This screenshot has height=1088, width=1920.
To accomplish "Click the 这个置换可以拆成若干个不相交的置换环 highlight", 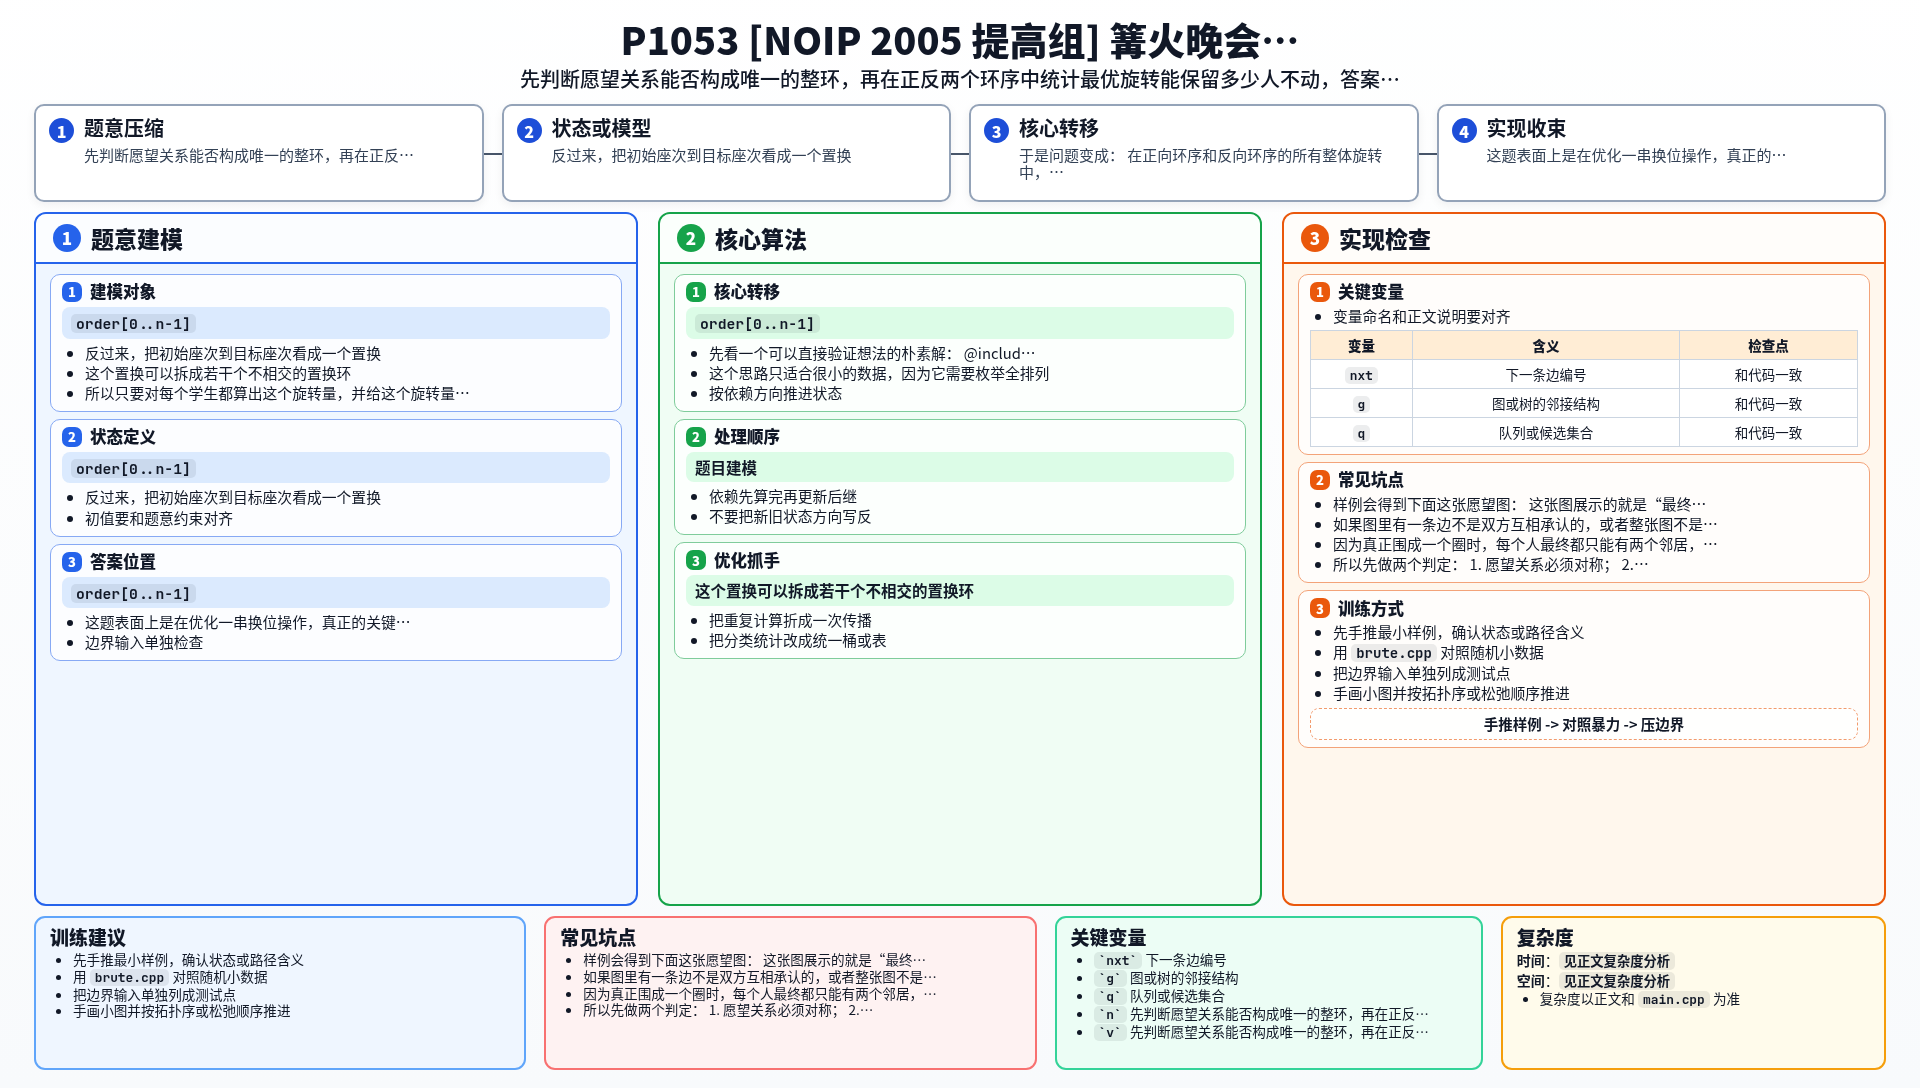I will [x=960, y=591].
